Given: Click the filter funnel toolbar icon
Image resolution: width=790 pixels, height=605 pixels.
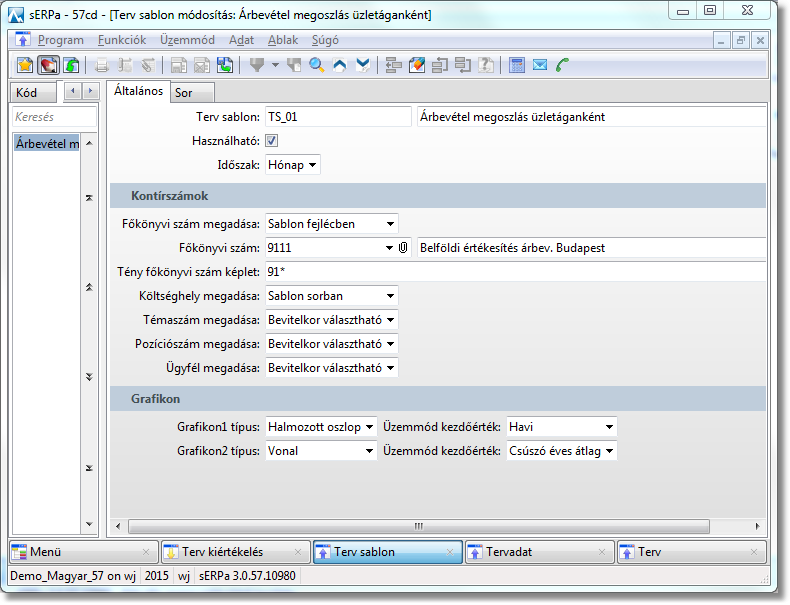Looking at the screenshot, I should pyautogui.click(x=257, y=66).
